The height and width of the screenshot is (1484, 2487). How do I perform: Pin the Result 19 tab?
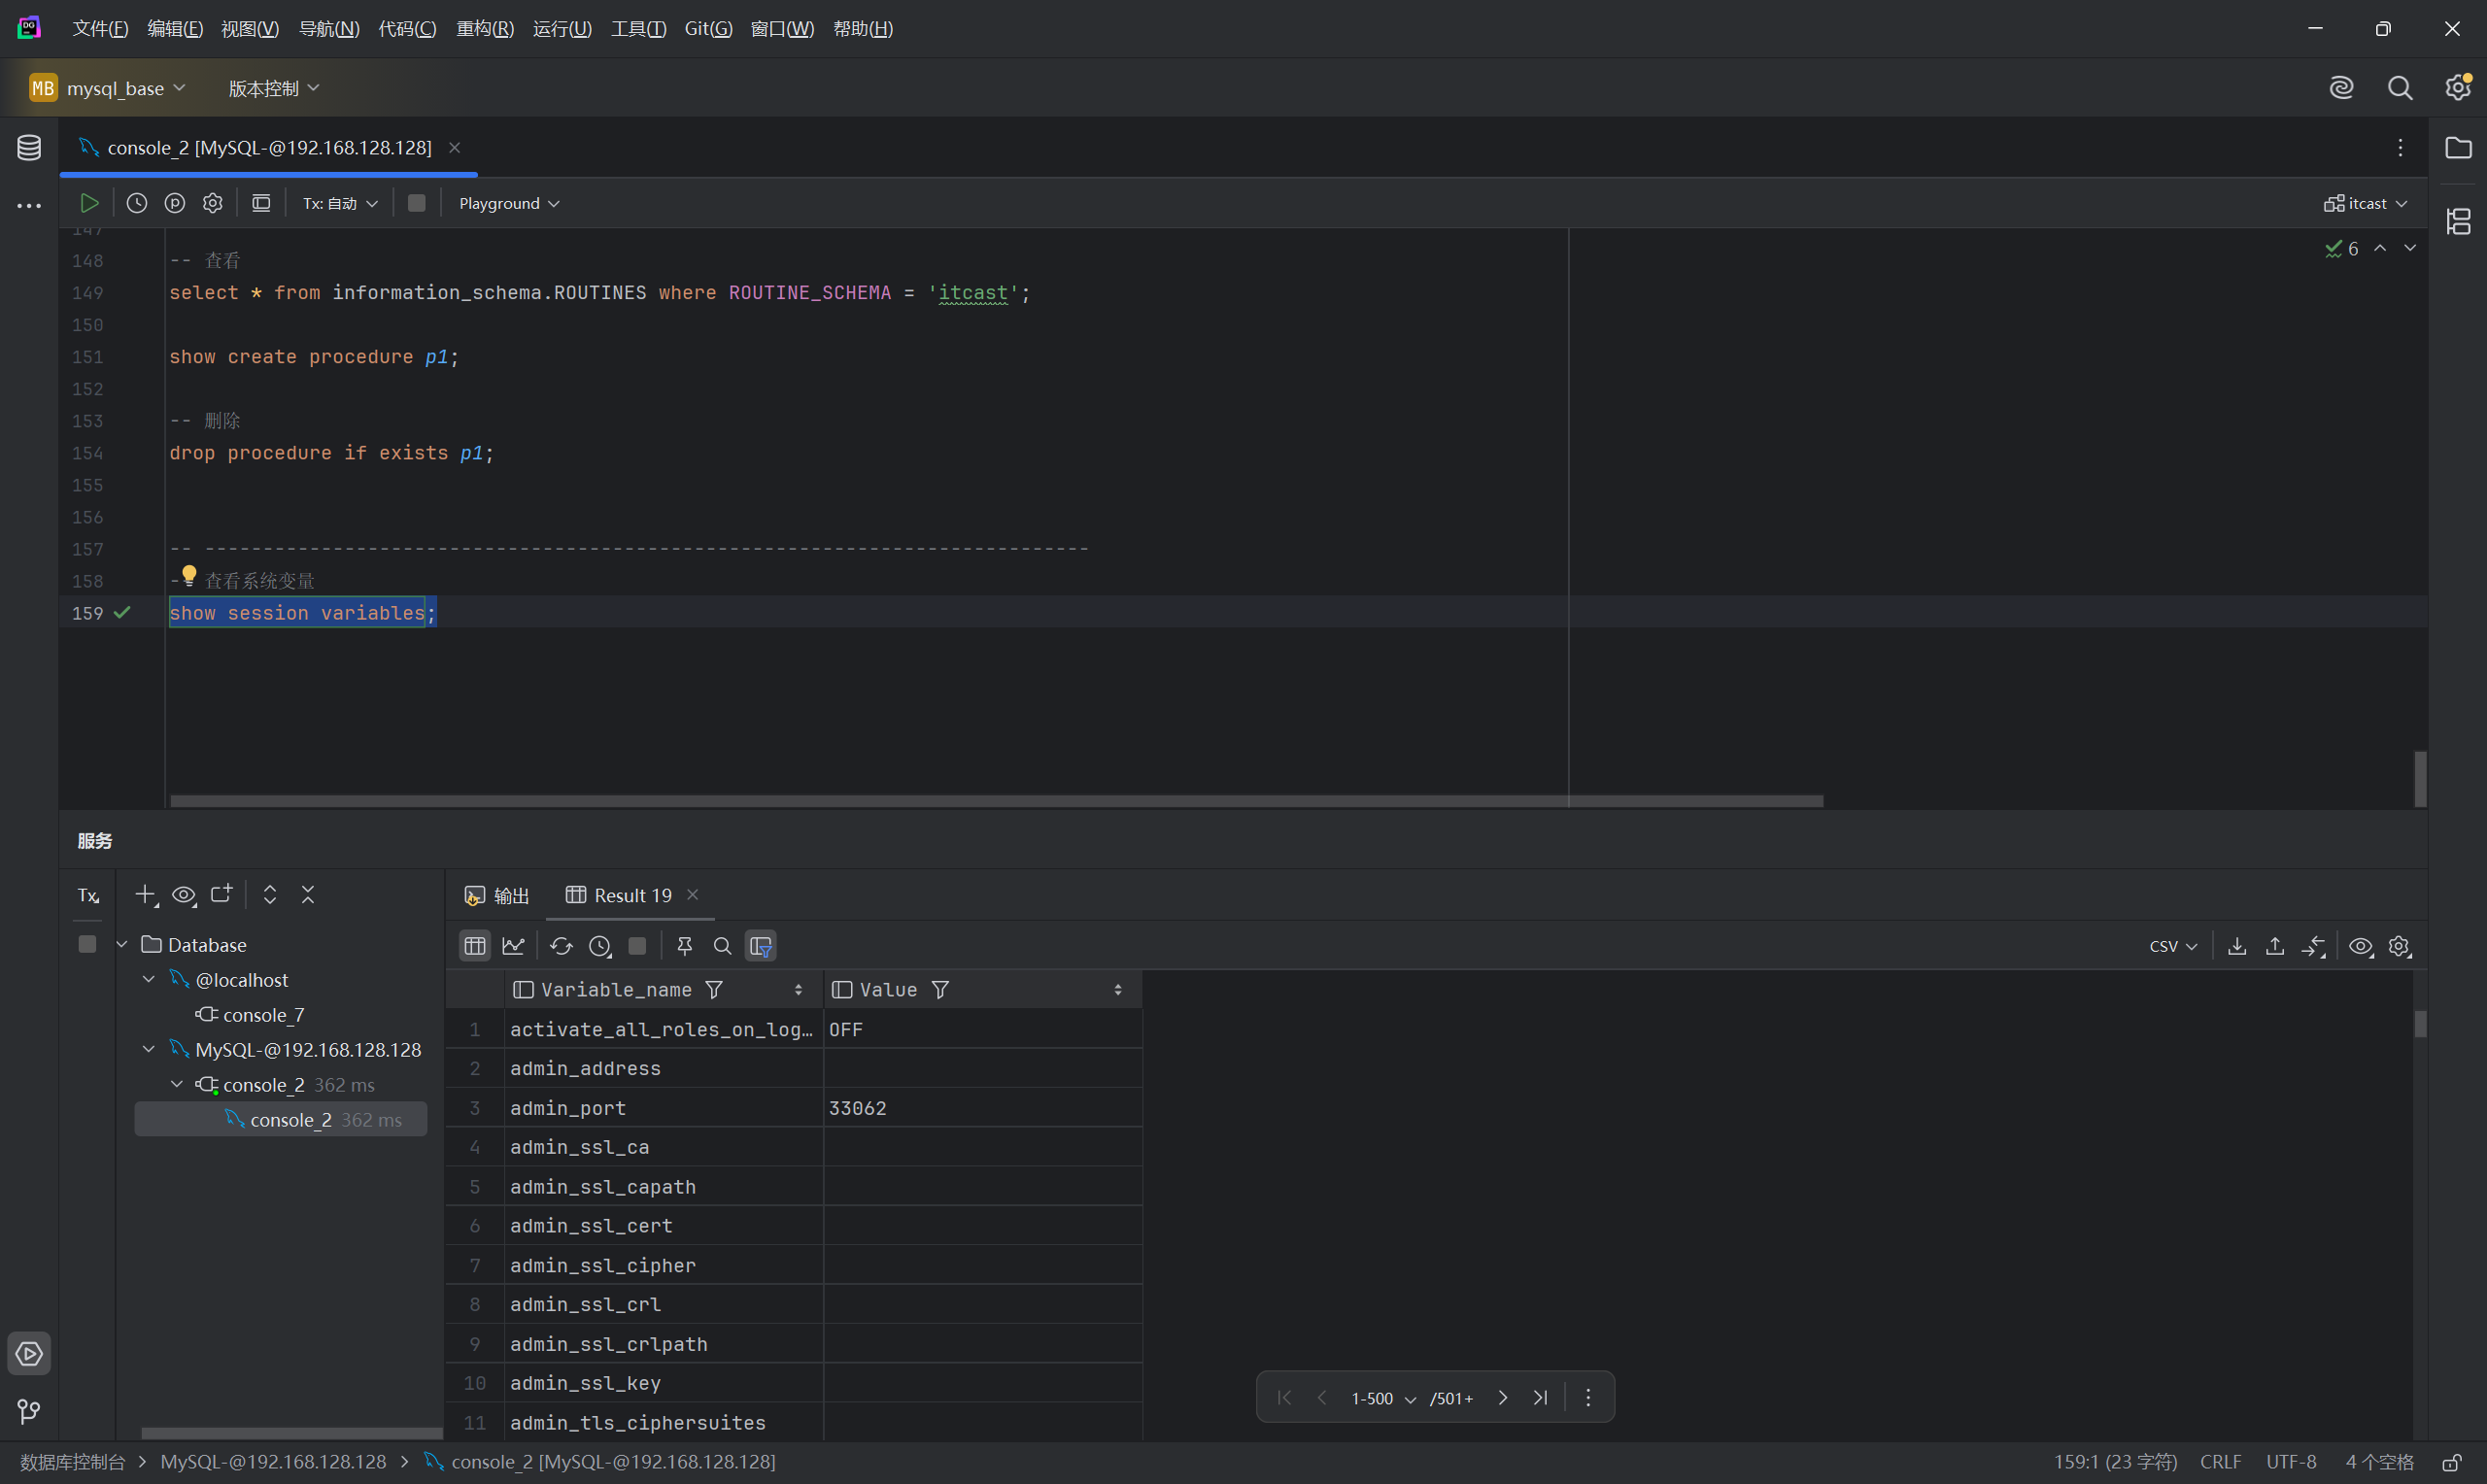(685, 946)
